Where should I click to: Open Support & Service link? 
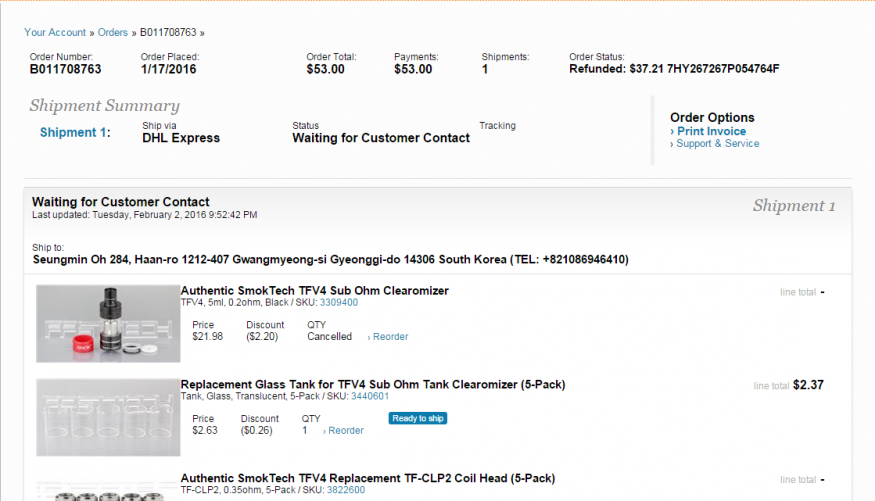(718, 143)
